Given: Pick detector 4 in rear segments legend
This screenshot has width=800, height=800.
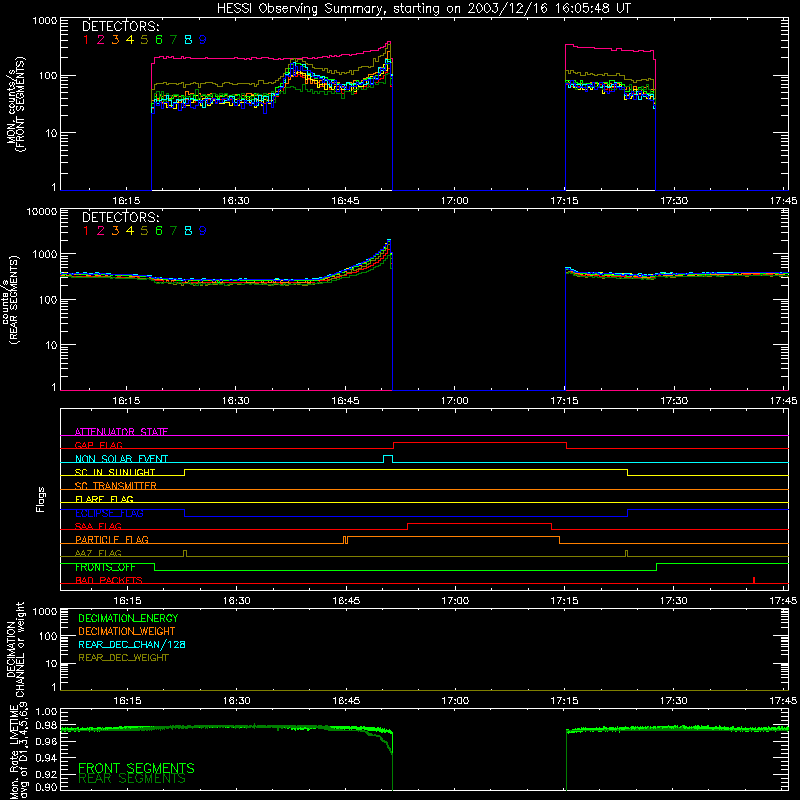Looking at the screenshot, I should click(x=130, y=231).
